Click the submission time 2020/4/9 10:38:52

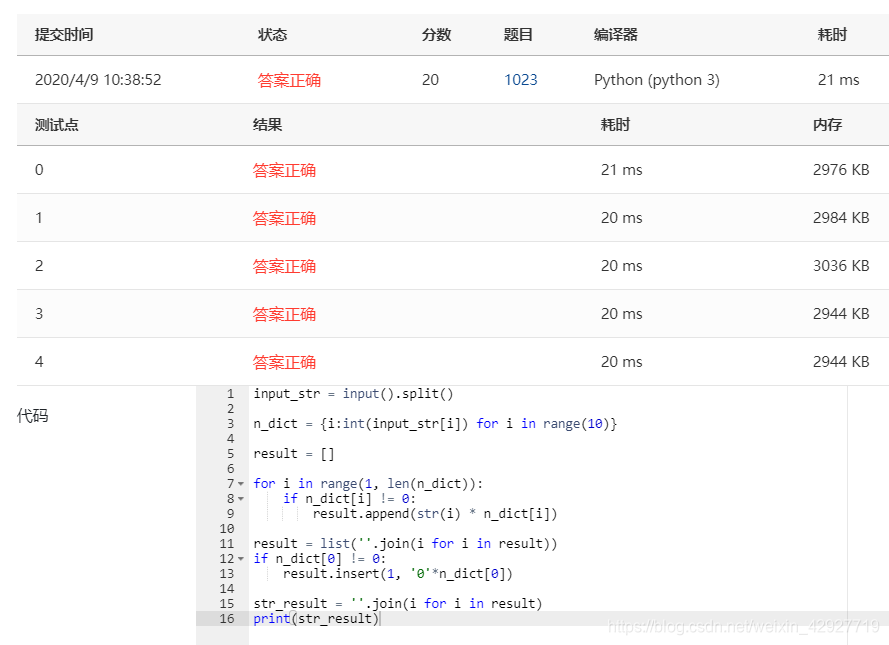pos(98,80)
